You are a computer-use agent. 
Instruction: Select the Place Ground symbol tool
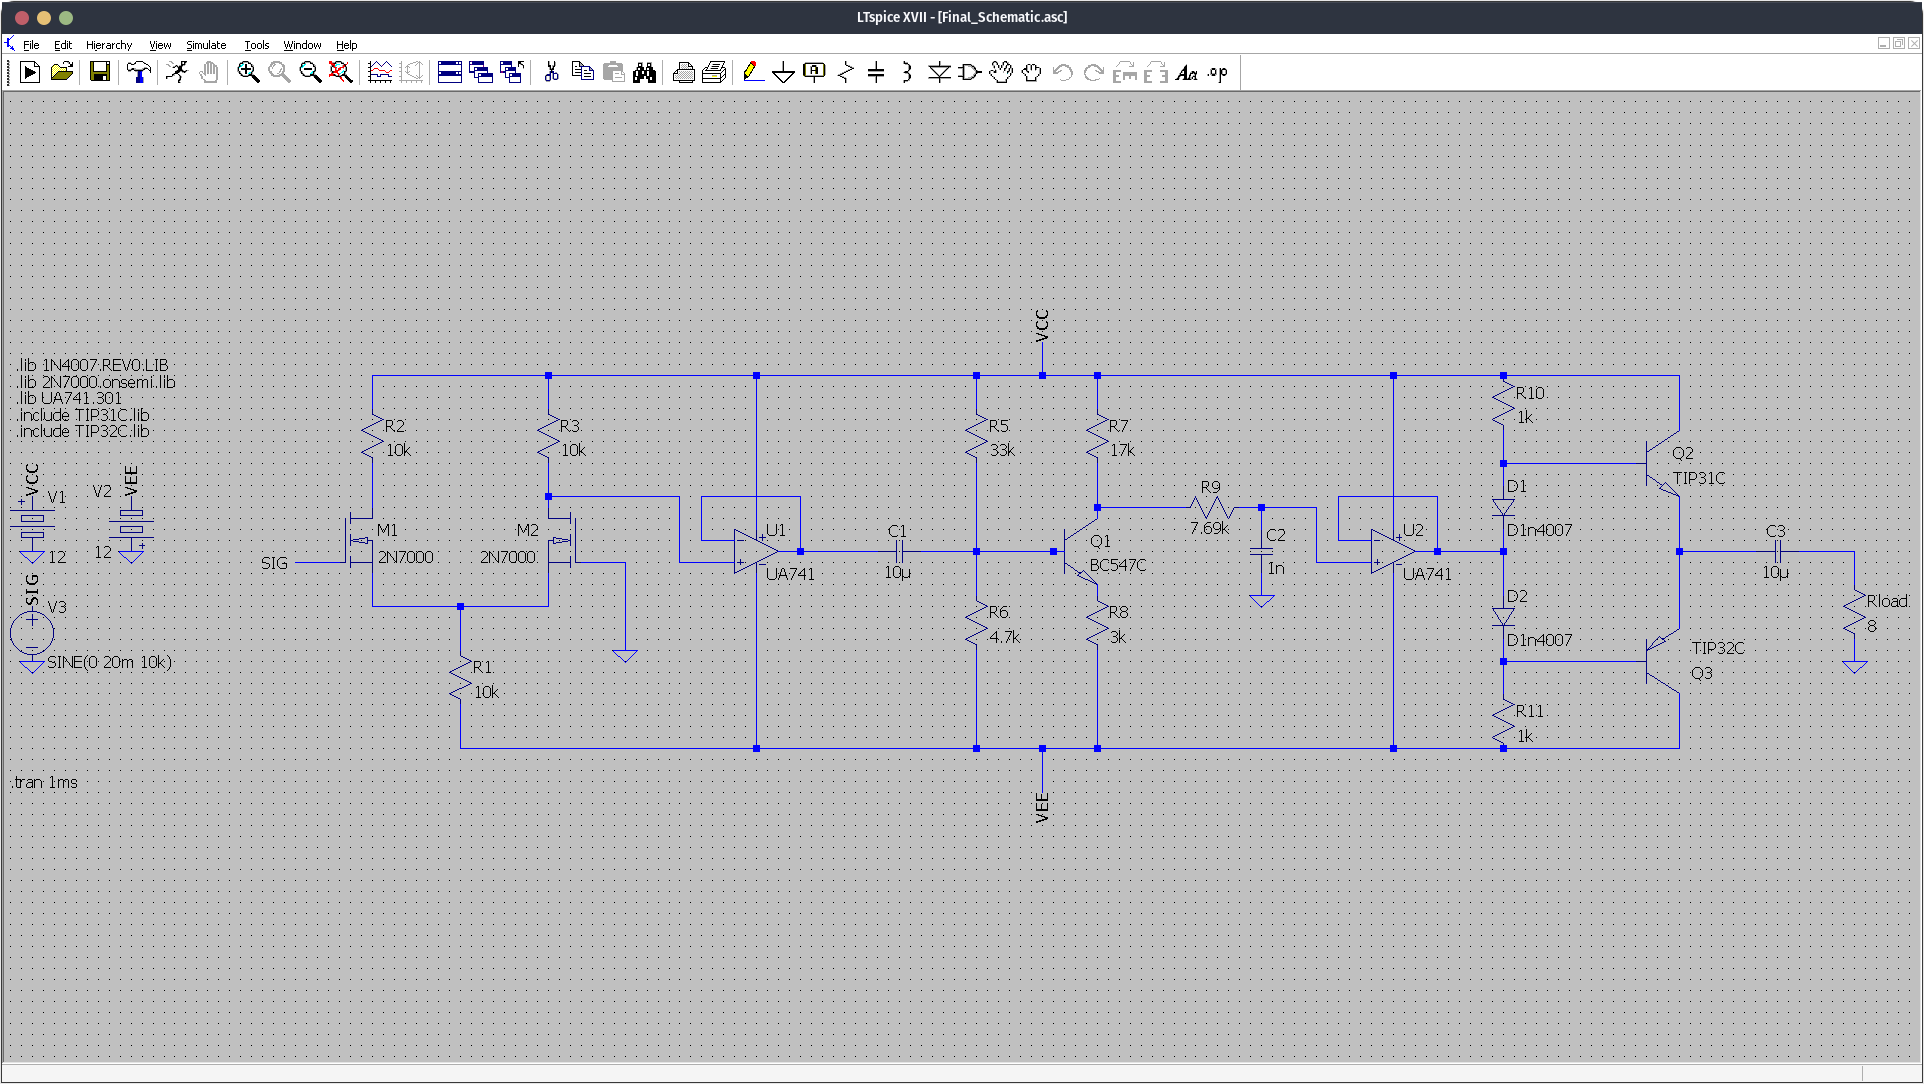pos(784,72)
